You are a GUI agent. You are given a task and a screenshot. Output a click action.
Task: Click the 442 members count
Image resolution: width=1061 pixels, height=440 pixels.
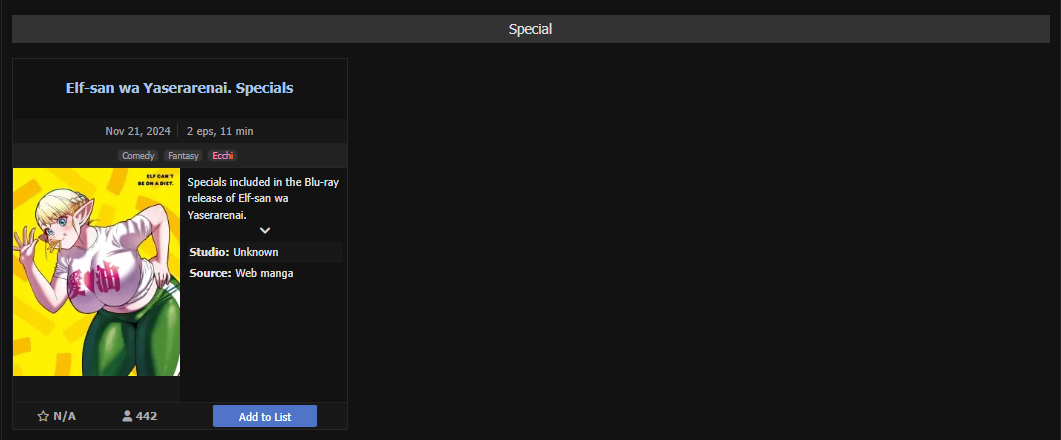tap(146, 416)
